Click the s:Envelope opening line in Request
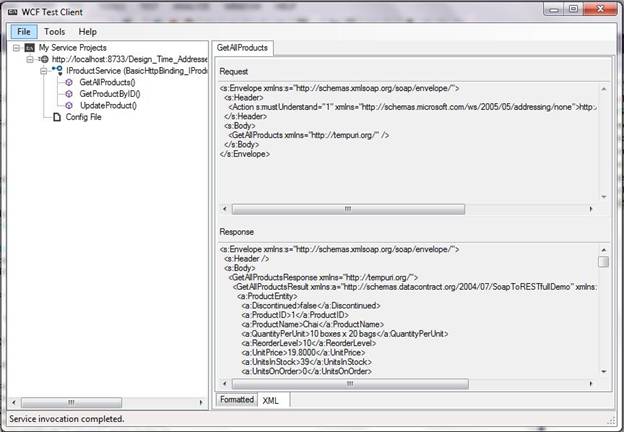Screen dimensions: 624x432 (x=339, y=88)
